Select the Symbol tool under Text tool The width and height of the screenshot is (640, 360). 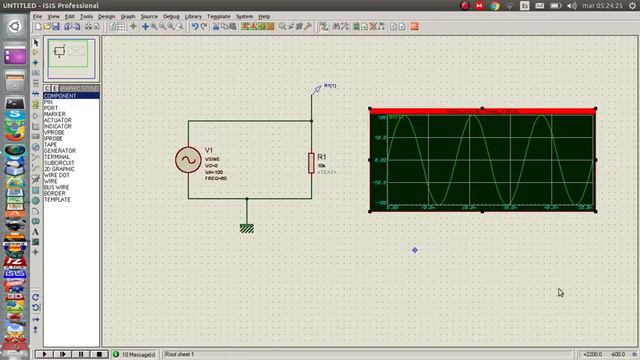(x=36, y=242)
